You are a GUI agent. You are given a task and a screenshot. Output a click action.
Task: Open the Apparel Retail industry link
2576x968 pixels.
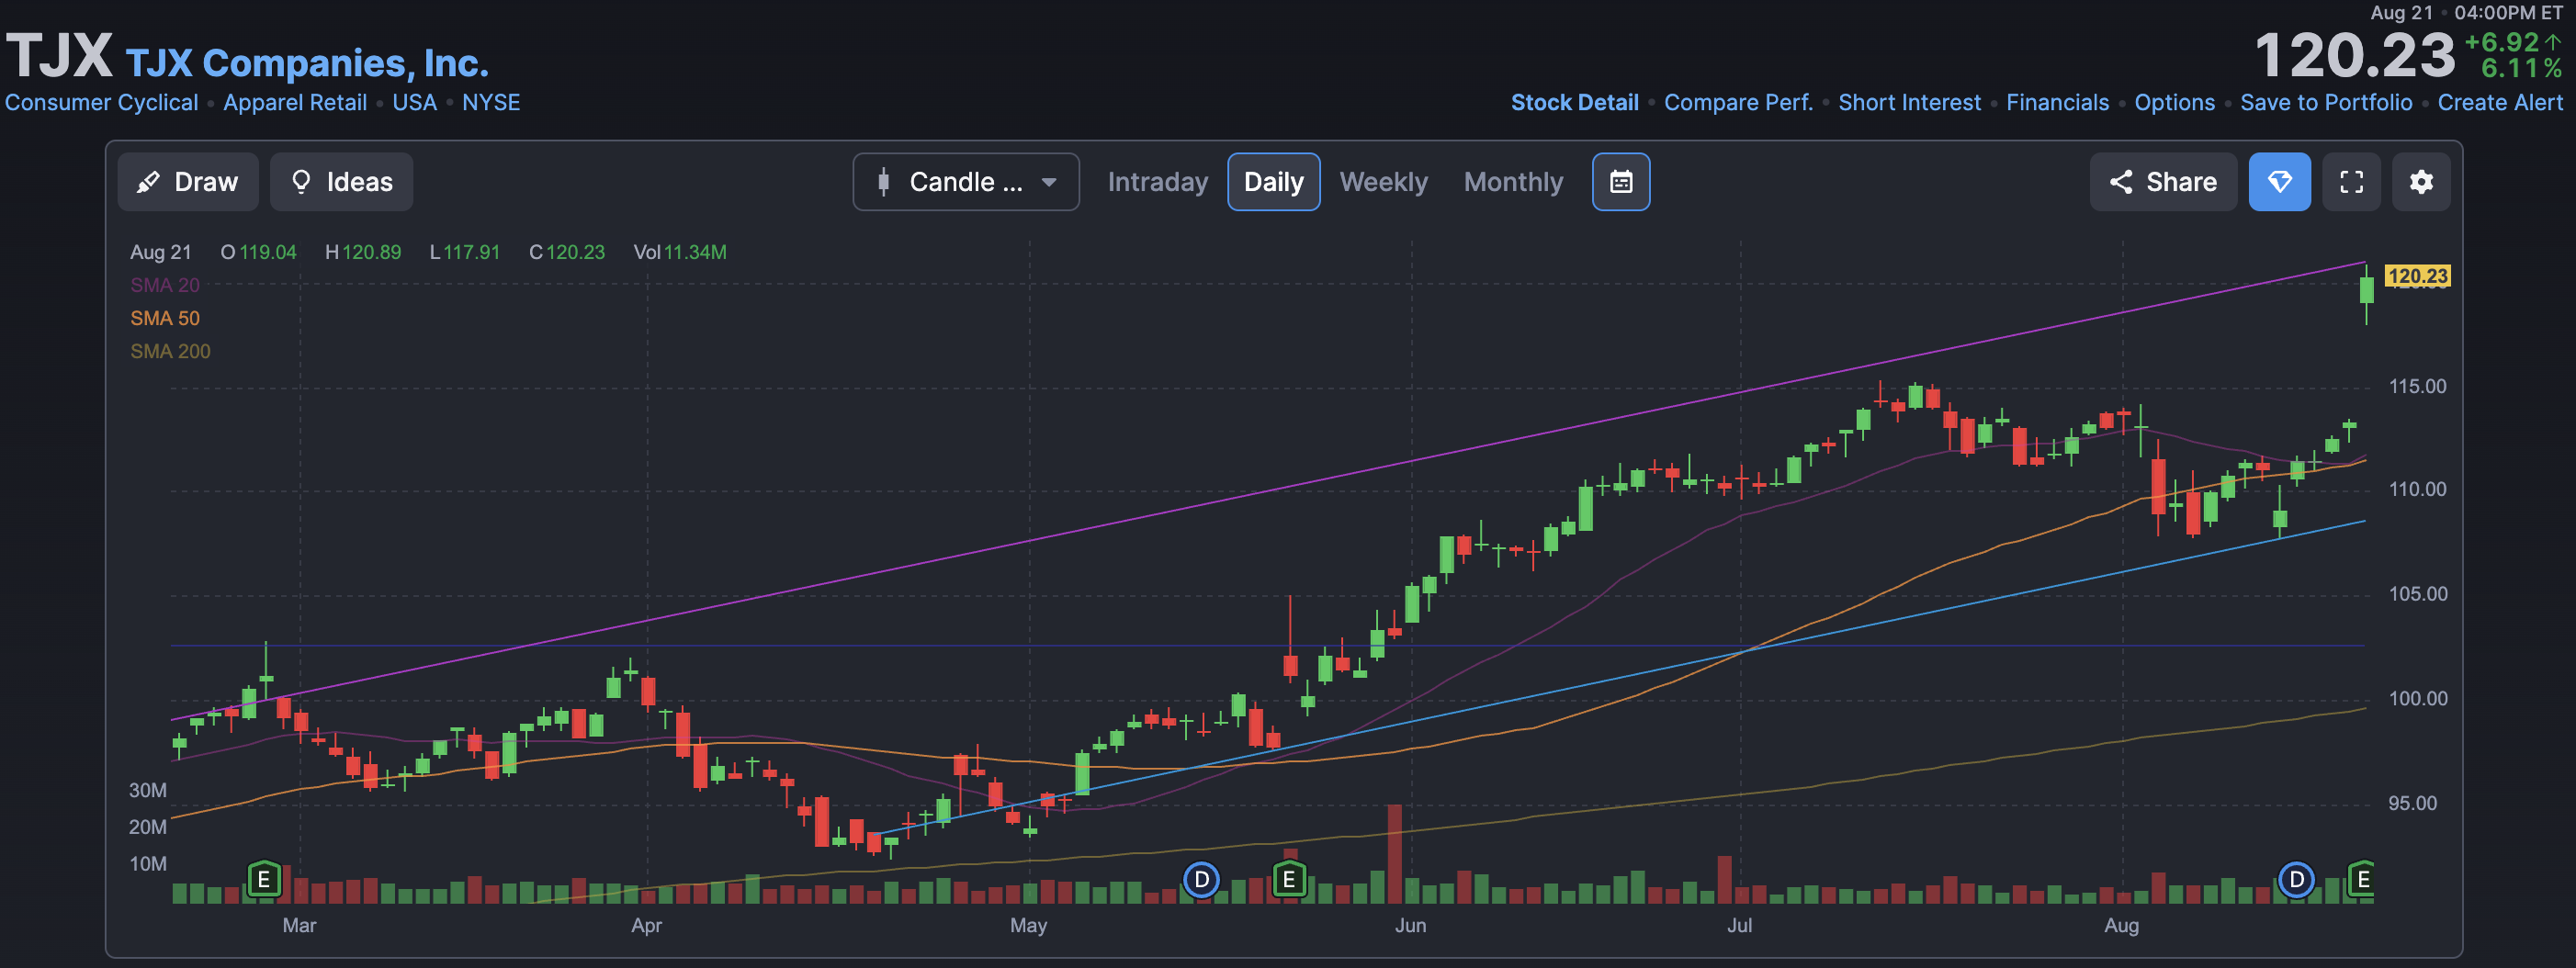tap(295, 102)
